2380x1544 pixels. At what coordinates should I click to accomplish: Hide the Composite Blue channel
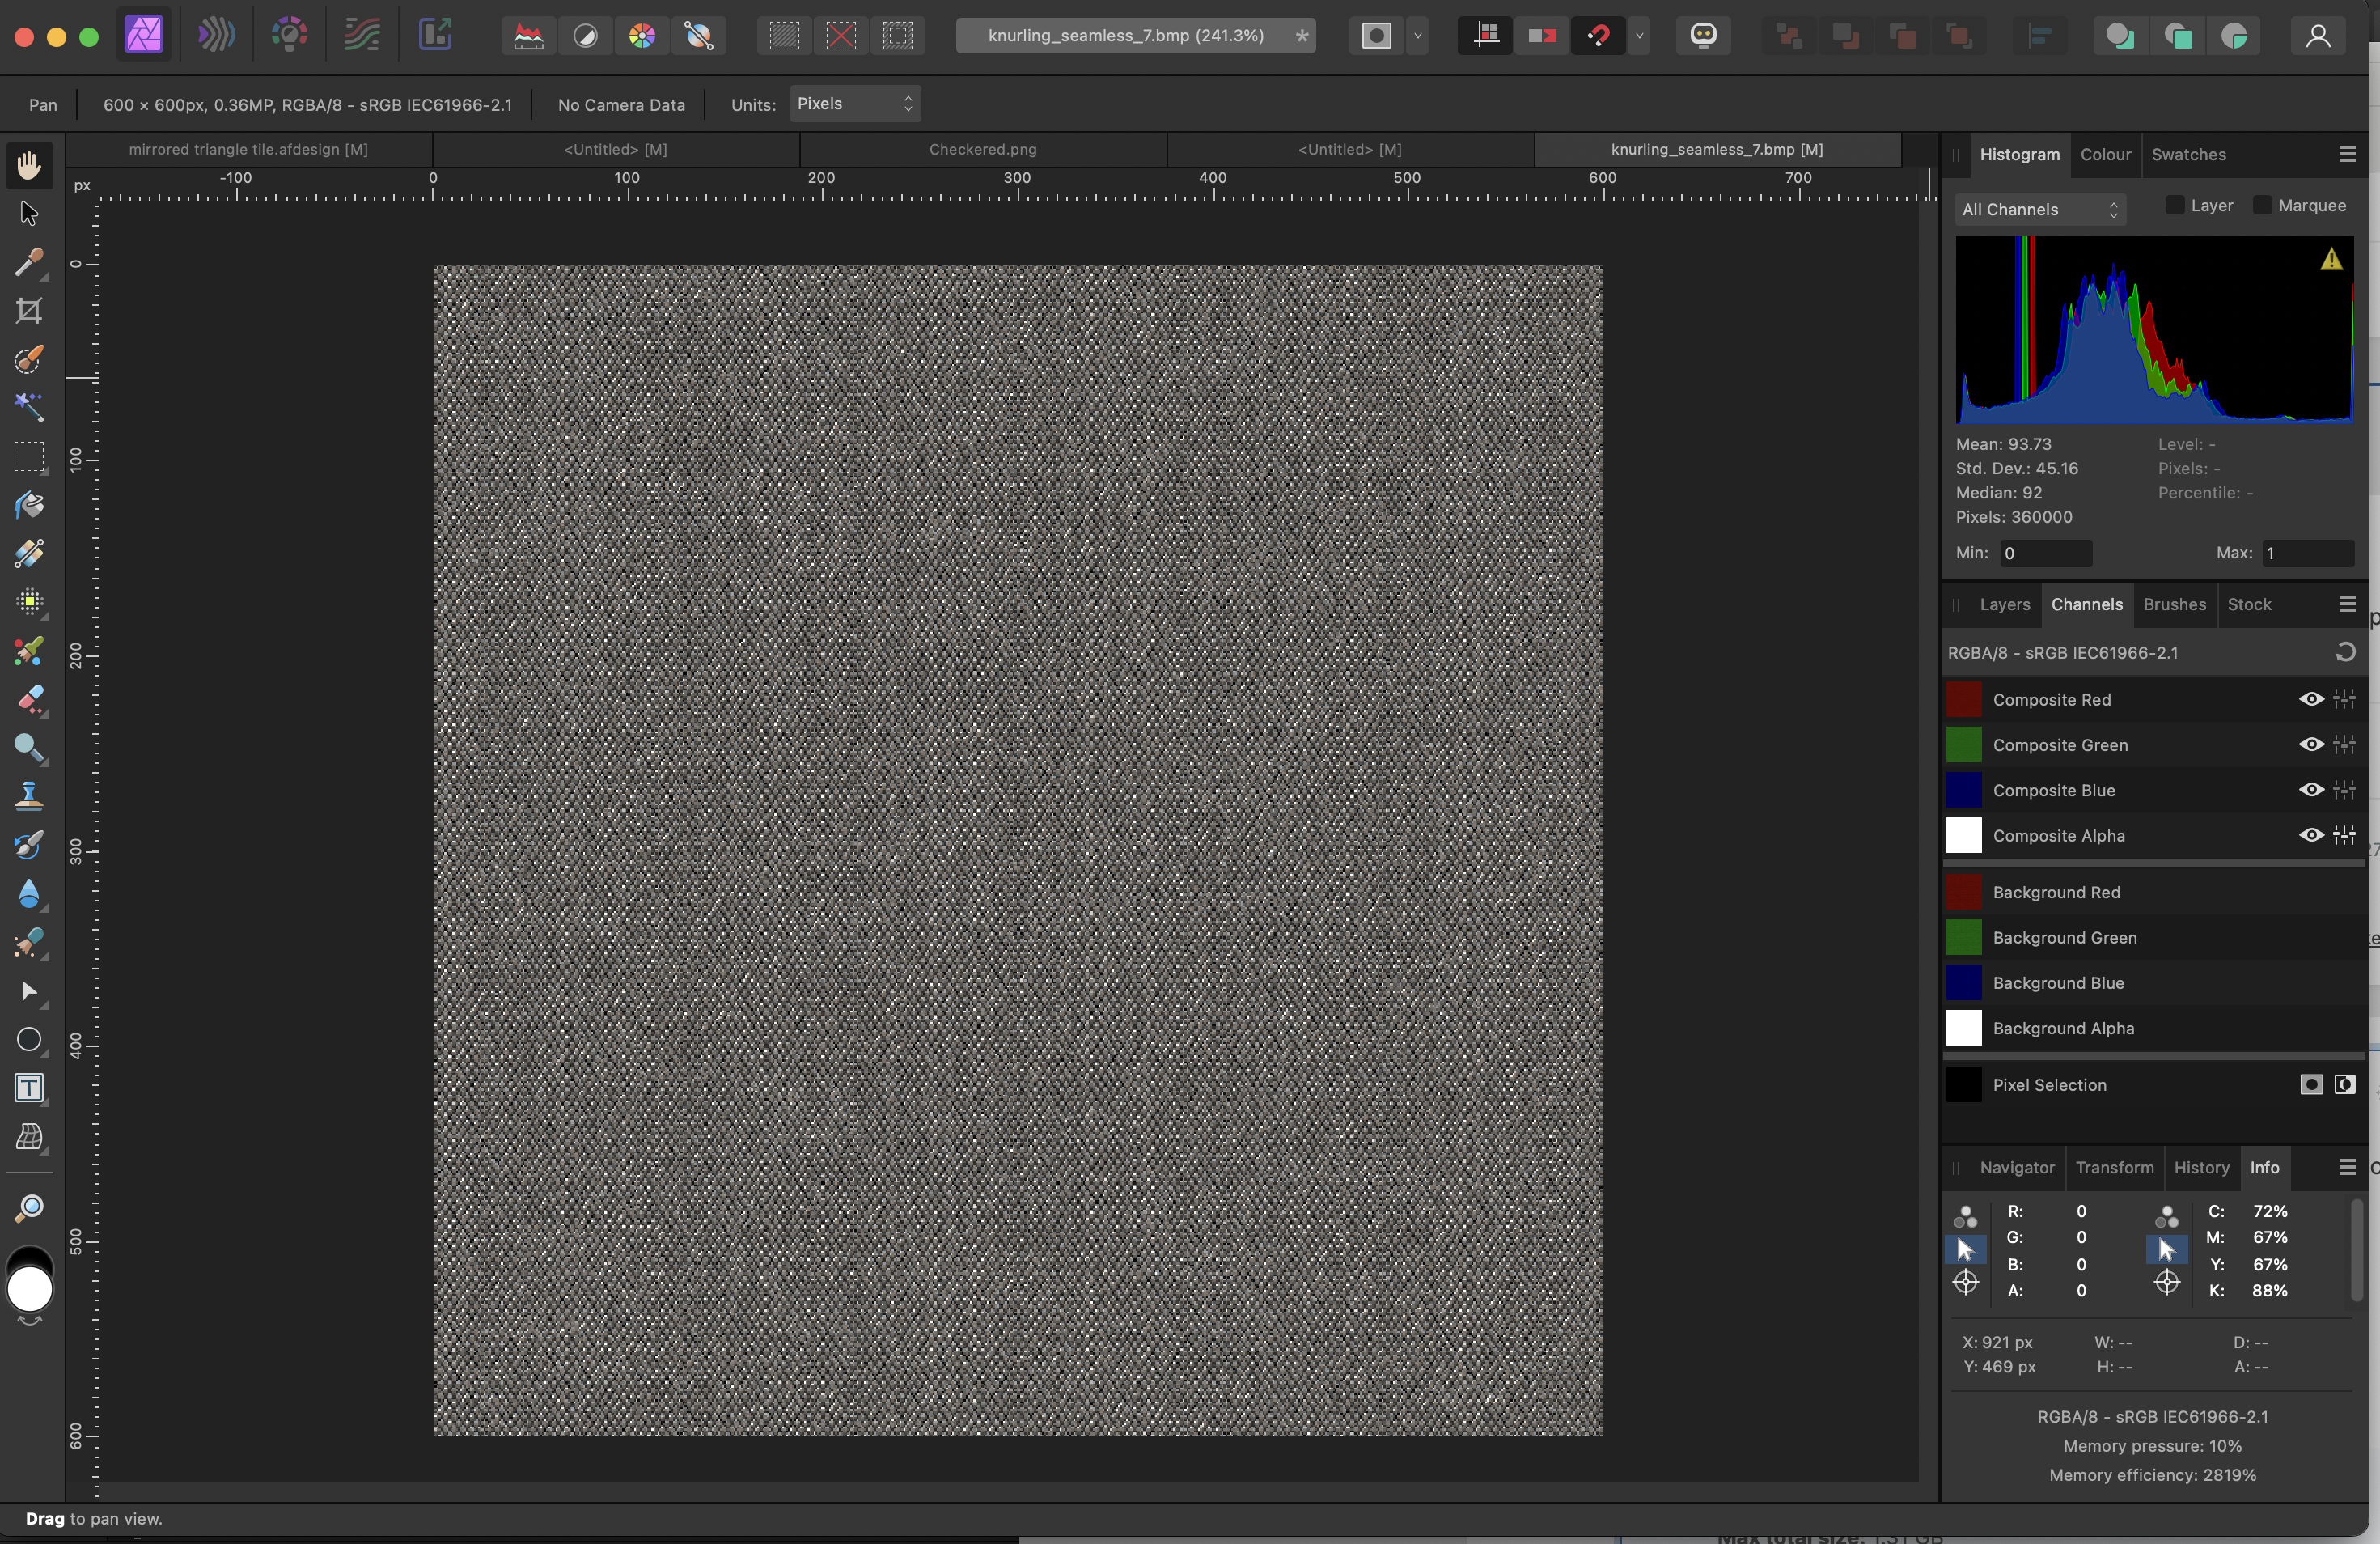[x=2311, y=790]
